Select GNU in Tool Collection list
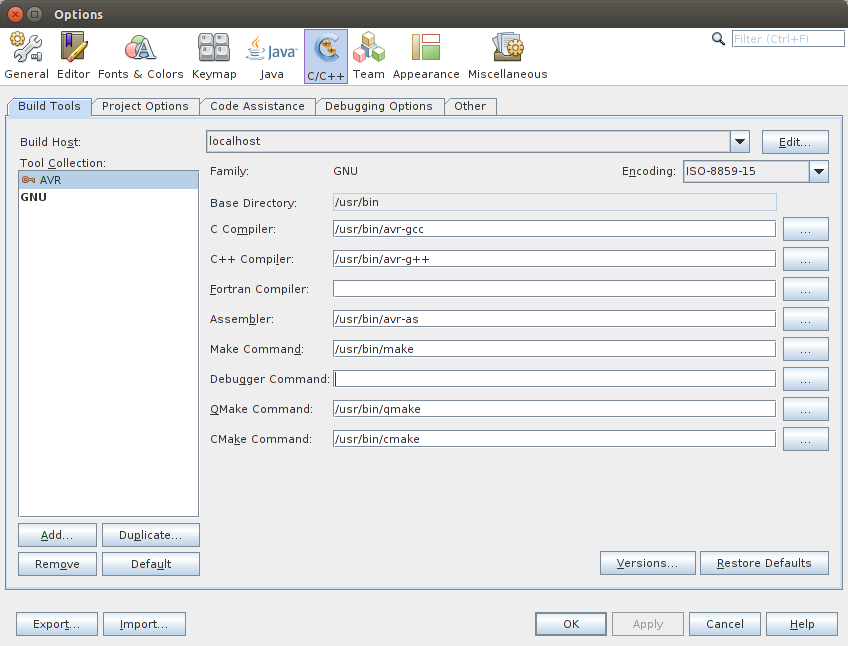The height and width of the screenshot is (646, 848). [x=108, y=197]
